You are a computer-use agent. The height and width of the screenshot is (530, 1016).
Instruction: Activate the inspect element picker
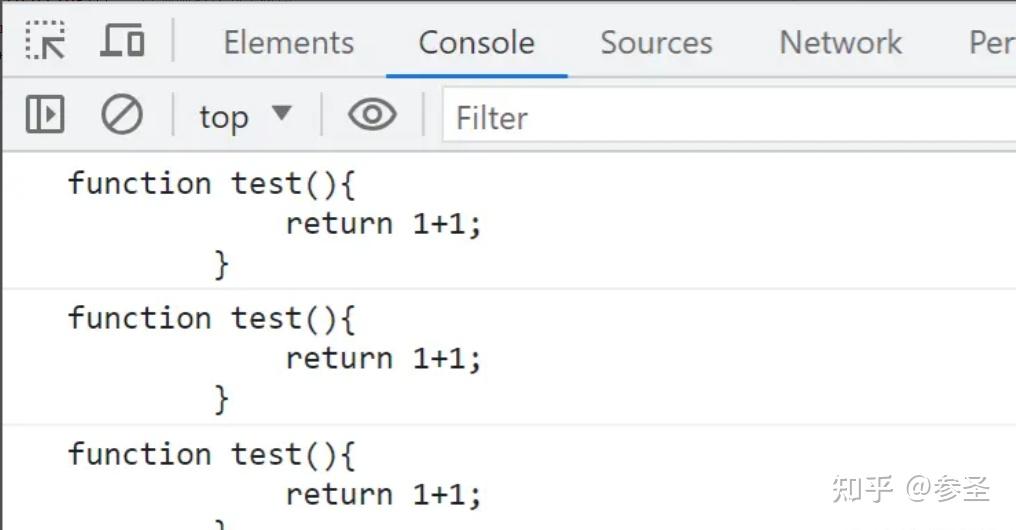(x=46, y=42)
